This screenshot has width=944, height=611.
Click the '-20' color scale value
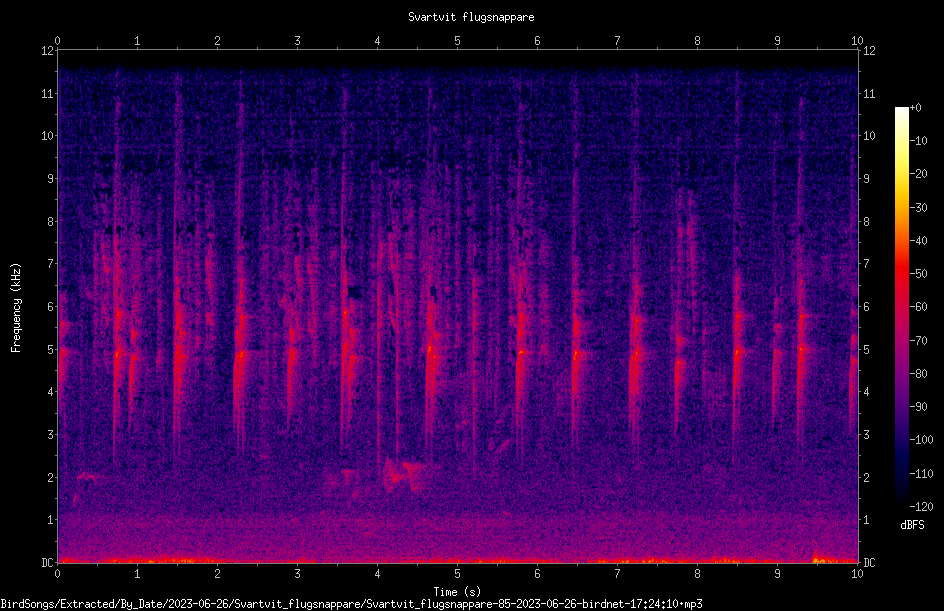click(x=918, y=173)
